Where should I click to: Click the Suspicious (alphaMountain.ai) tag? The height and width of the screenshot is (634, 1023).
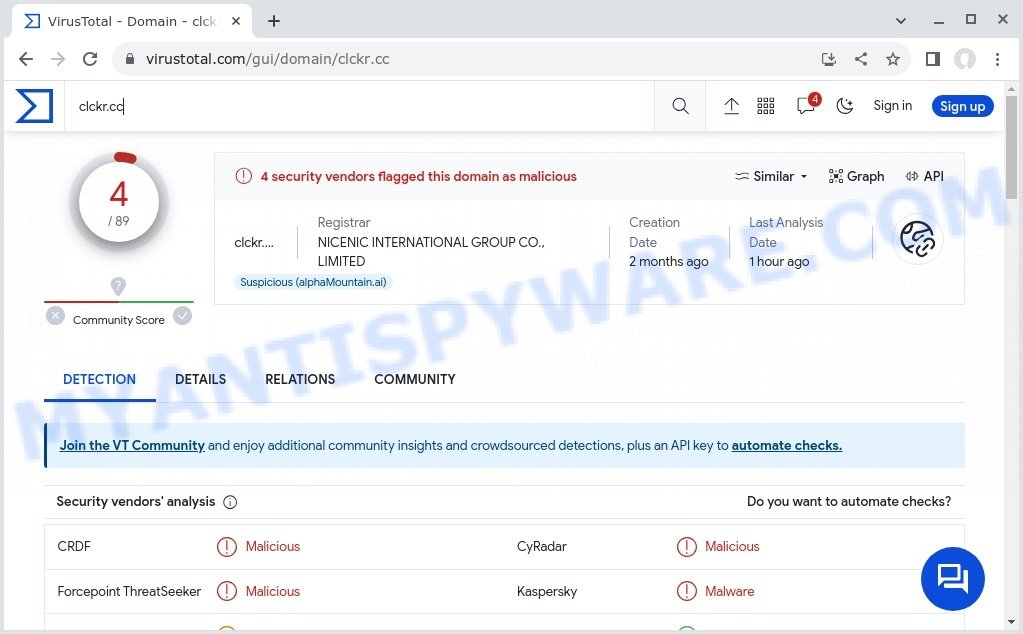313,282
